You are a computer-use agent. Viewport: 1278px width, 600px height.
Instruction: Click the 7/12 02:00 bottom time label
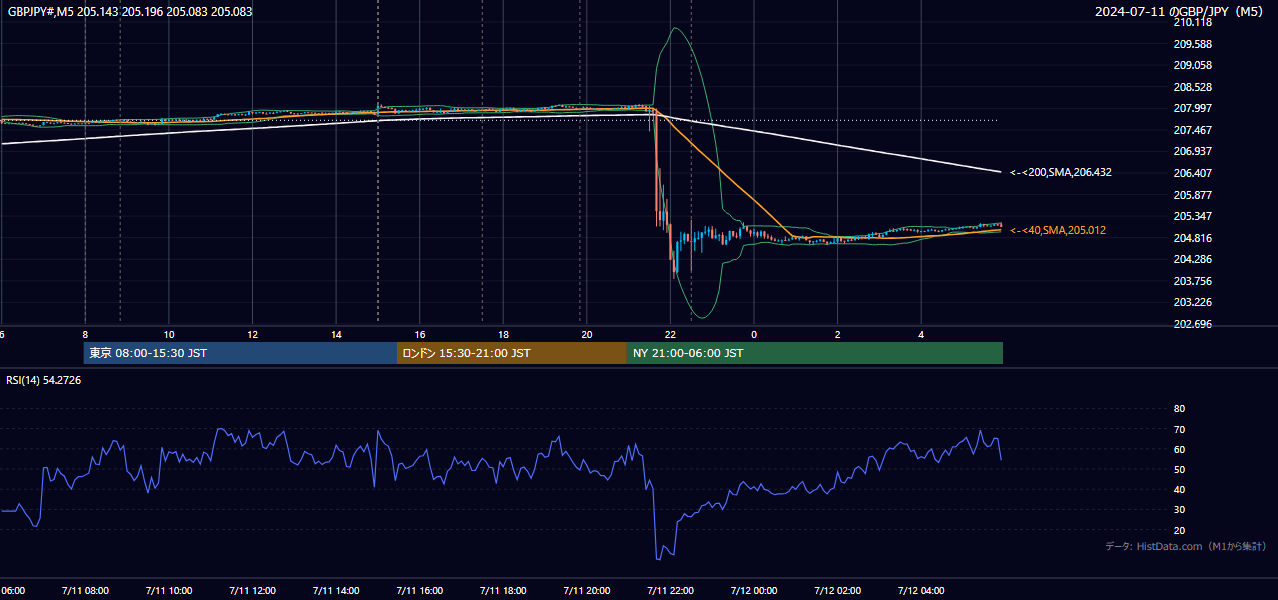click(x=838, y=591)
